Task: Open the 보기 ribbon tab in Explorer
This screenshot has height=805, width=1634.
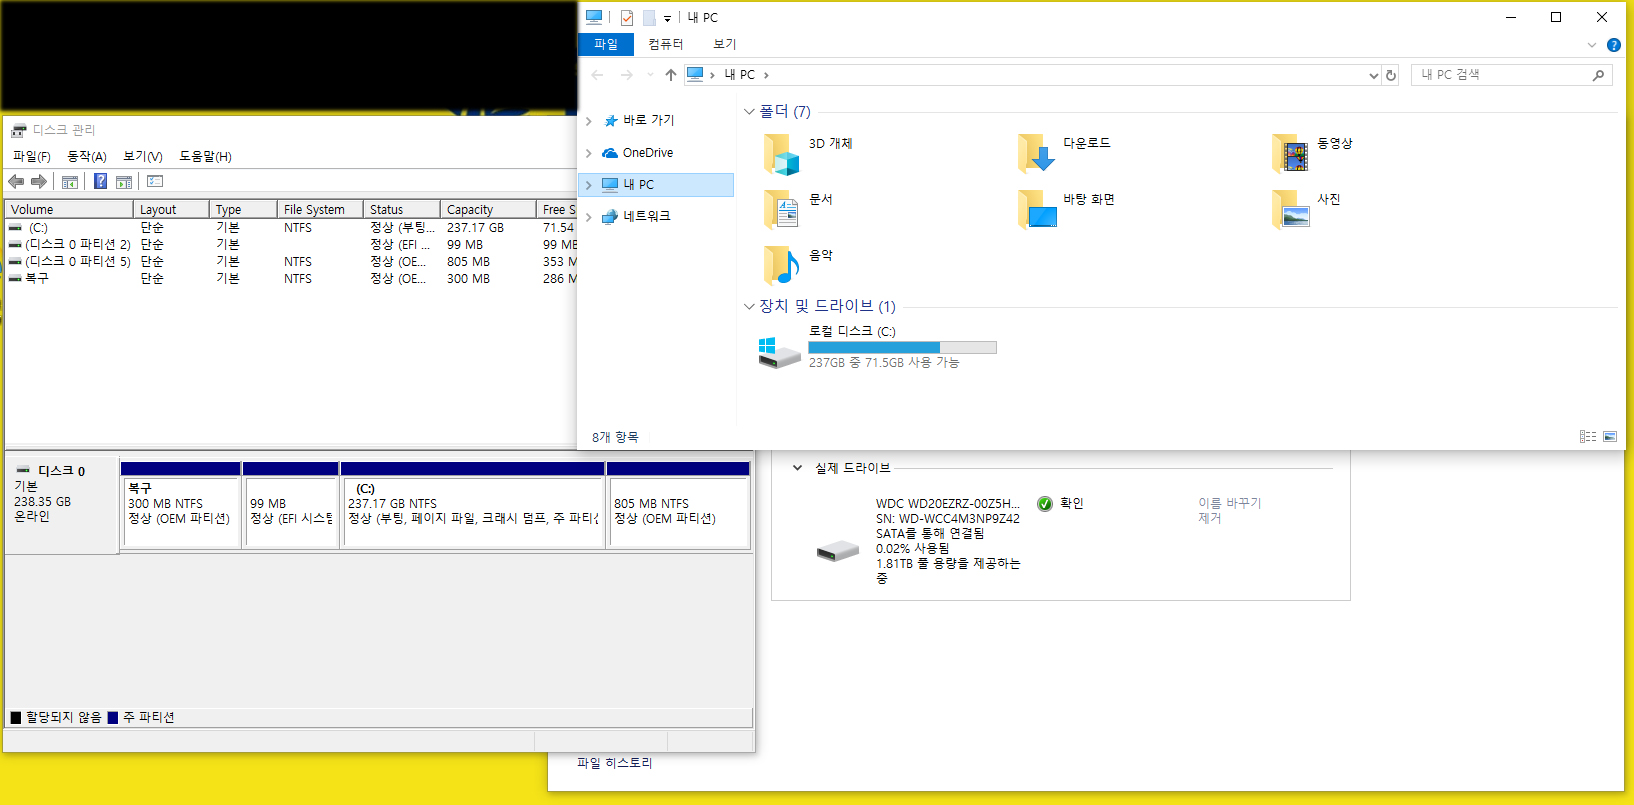Action: (725, 44)
